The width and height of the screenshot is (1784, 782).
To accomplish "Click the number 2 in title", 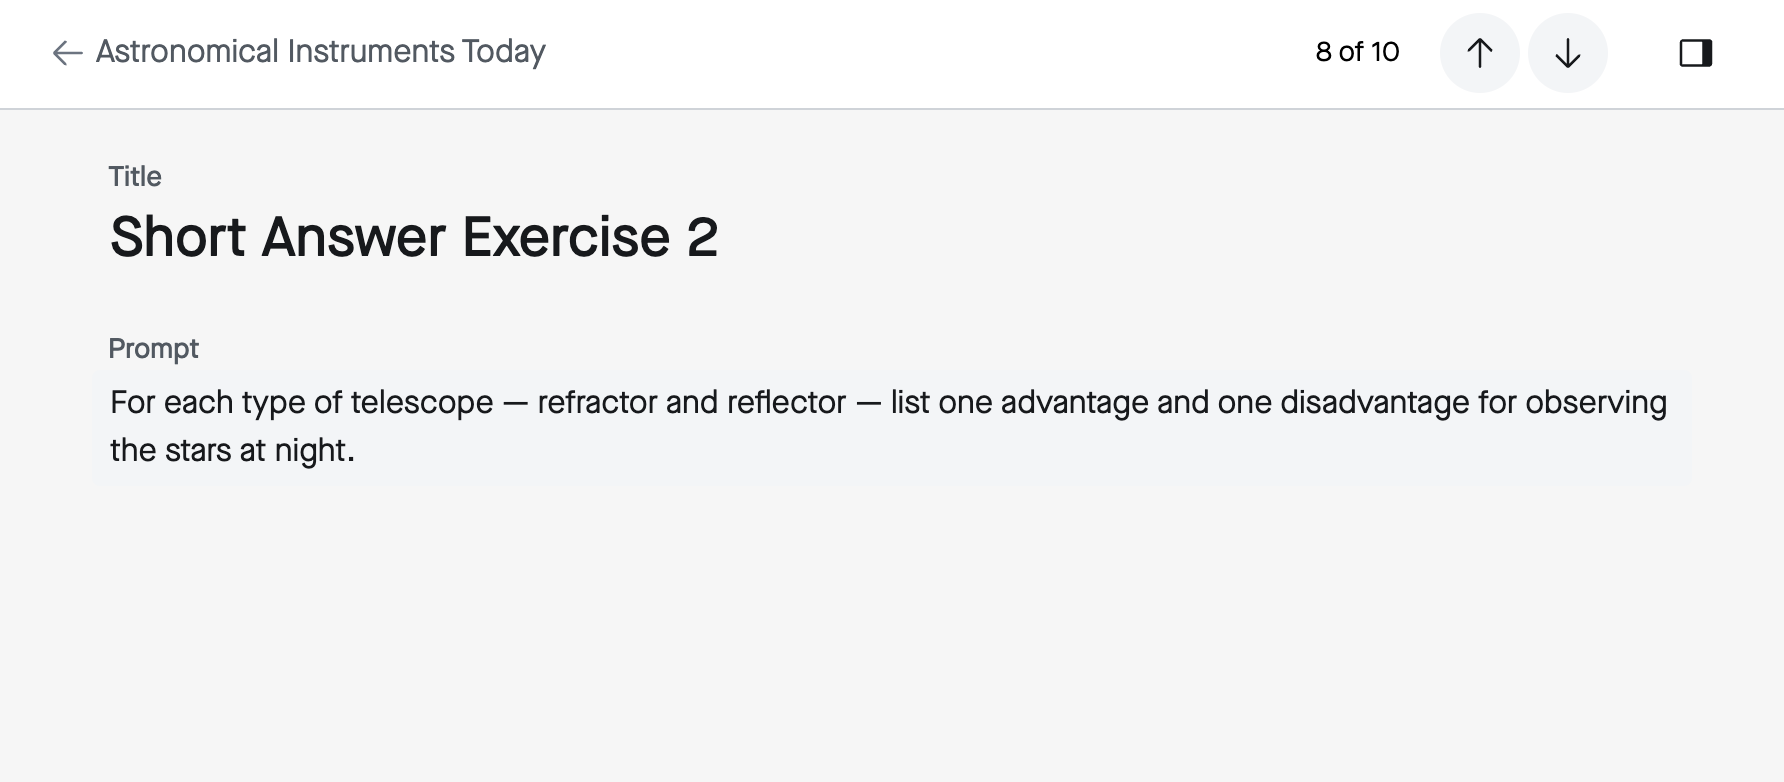I will [x=702, y=237].
